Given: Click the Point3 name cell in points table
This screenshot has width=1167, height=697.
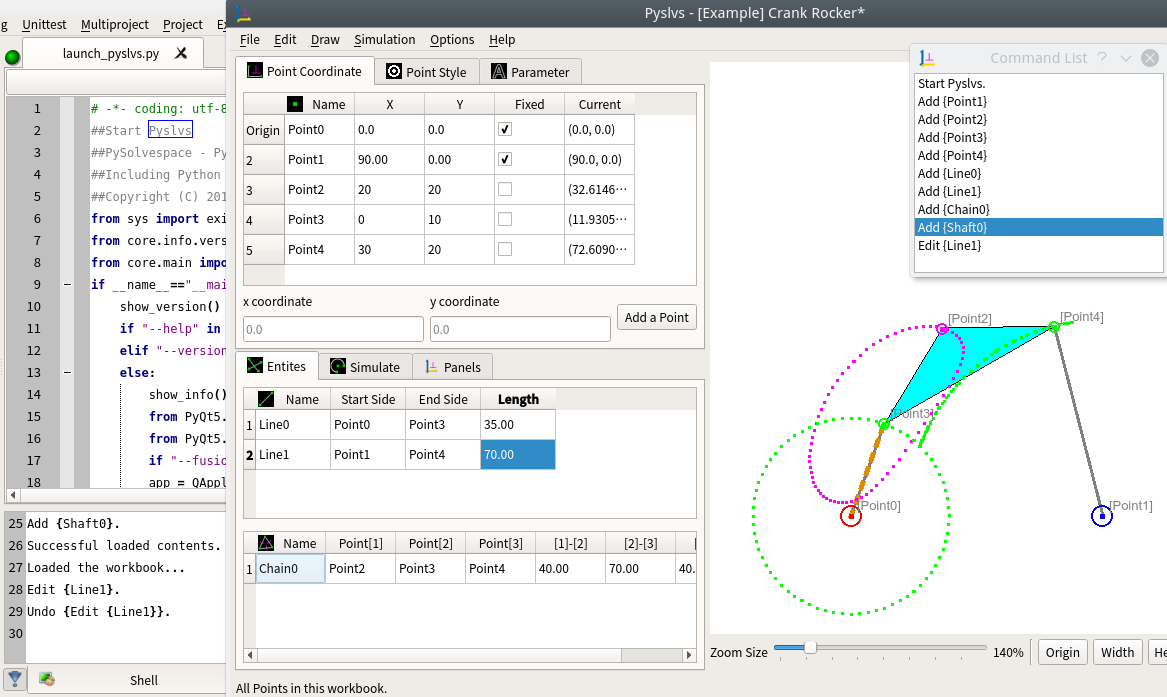Looking at the screenshot, I should click(x=319, y=219).
